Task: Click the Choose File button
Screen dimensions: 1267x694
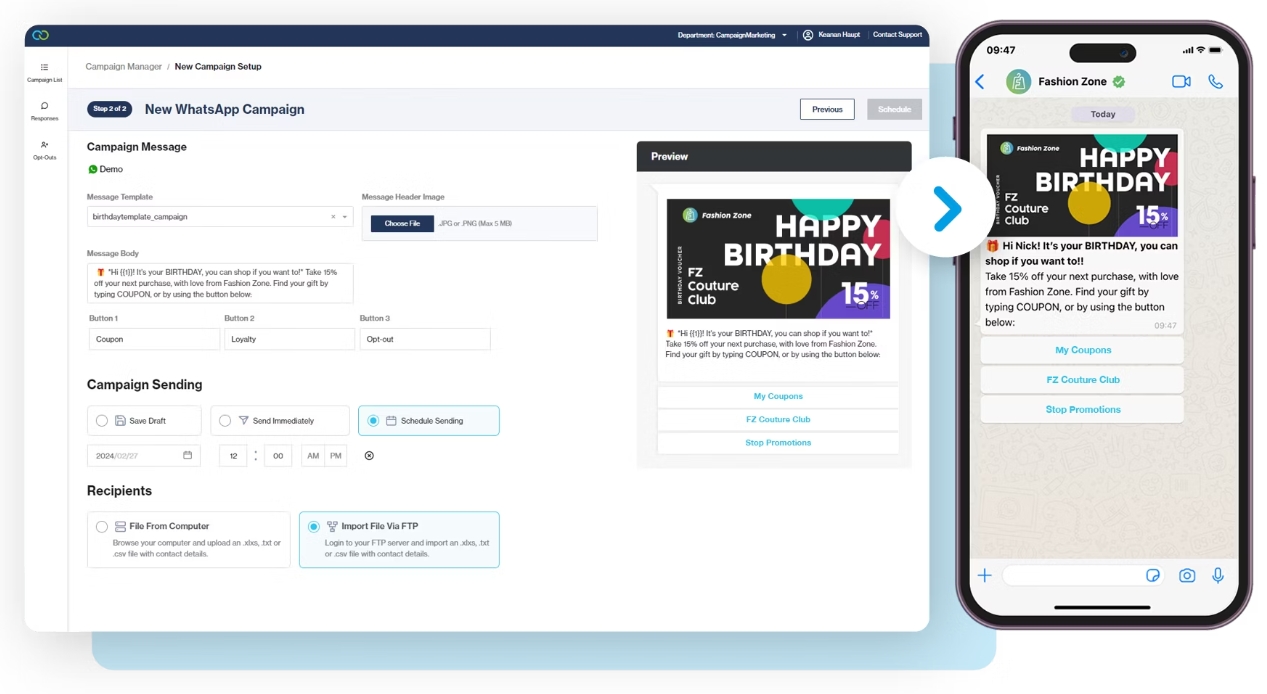Action: click(x=402, y=223)
